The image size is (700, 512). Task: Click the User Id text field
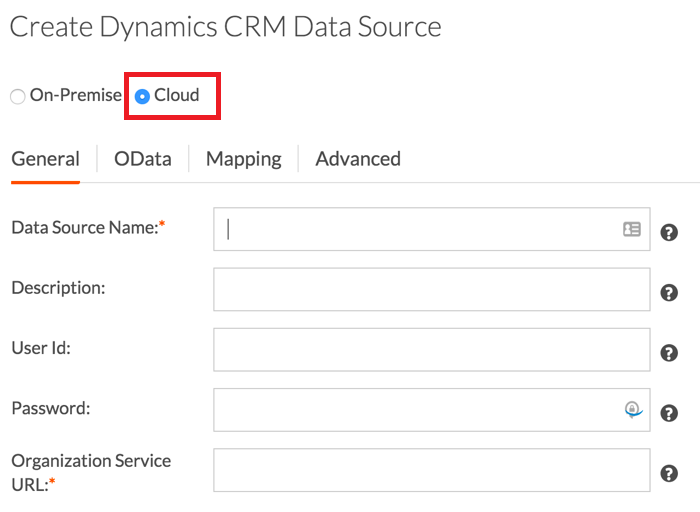coord(431,350)
